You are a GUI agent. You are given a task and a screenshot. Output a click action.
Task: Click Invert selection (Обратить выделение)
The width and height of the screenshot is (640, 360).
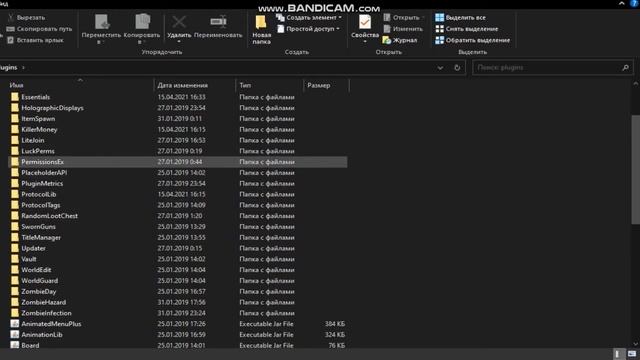[x=472, y=40]
